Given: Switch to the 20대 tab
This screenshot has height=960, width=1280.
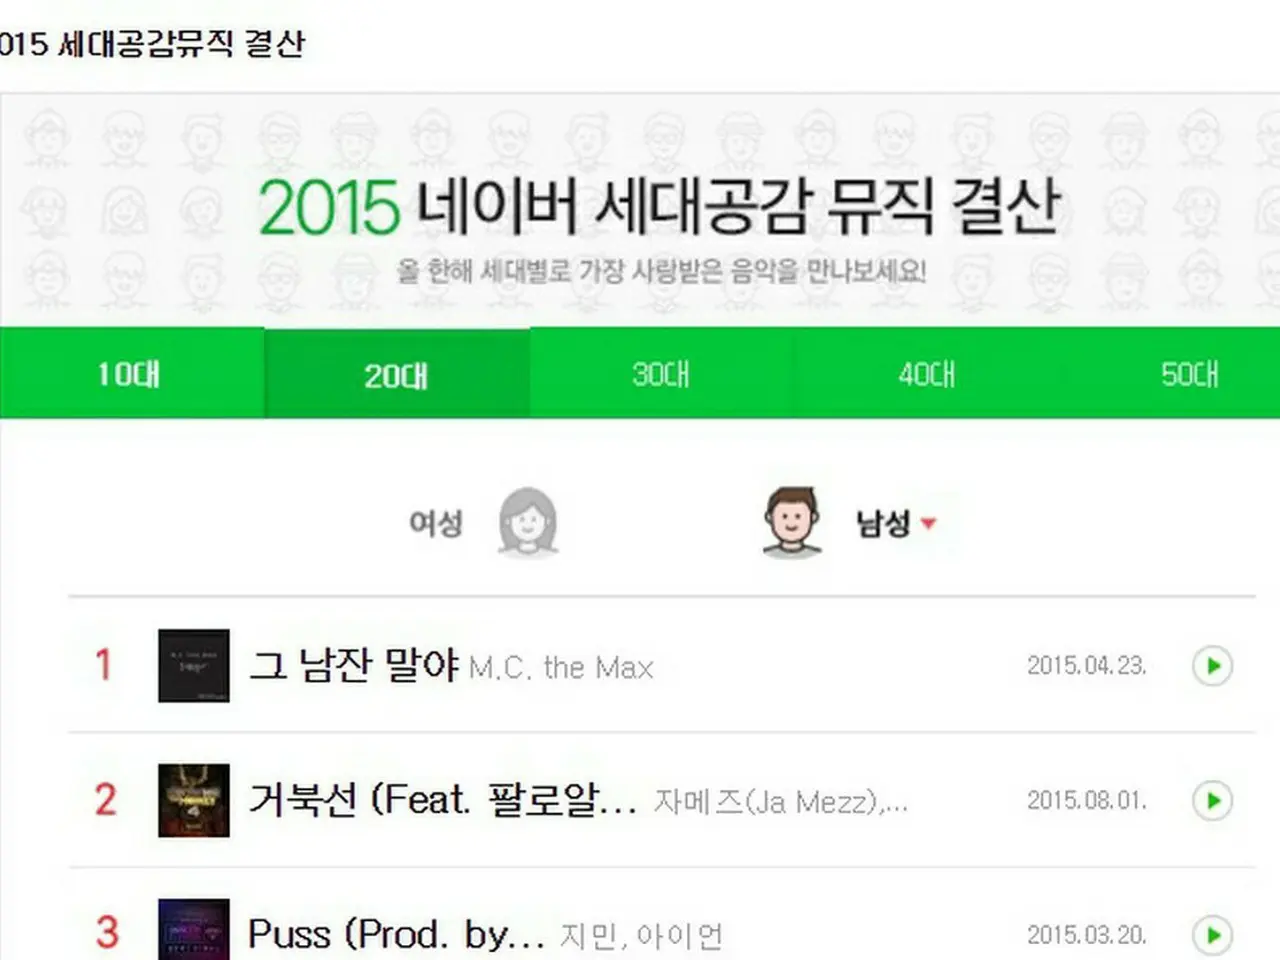Looking at the screenshot, I should point(397,373).
